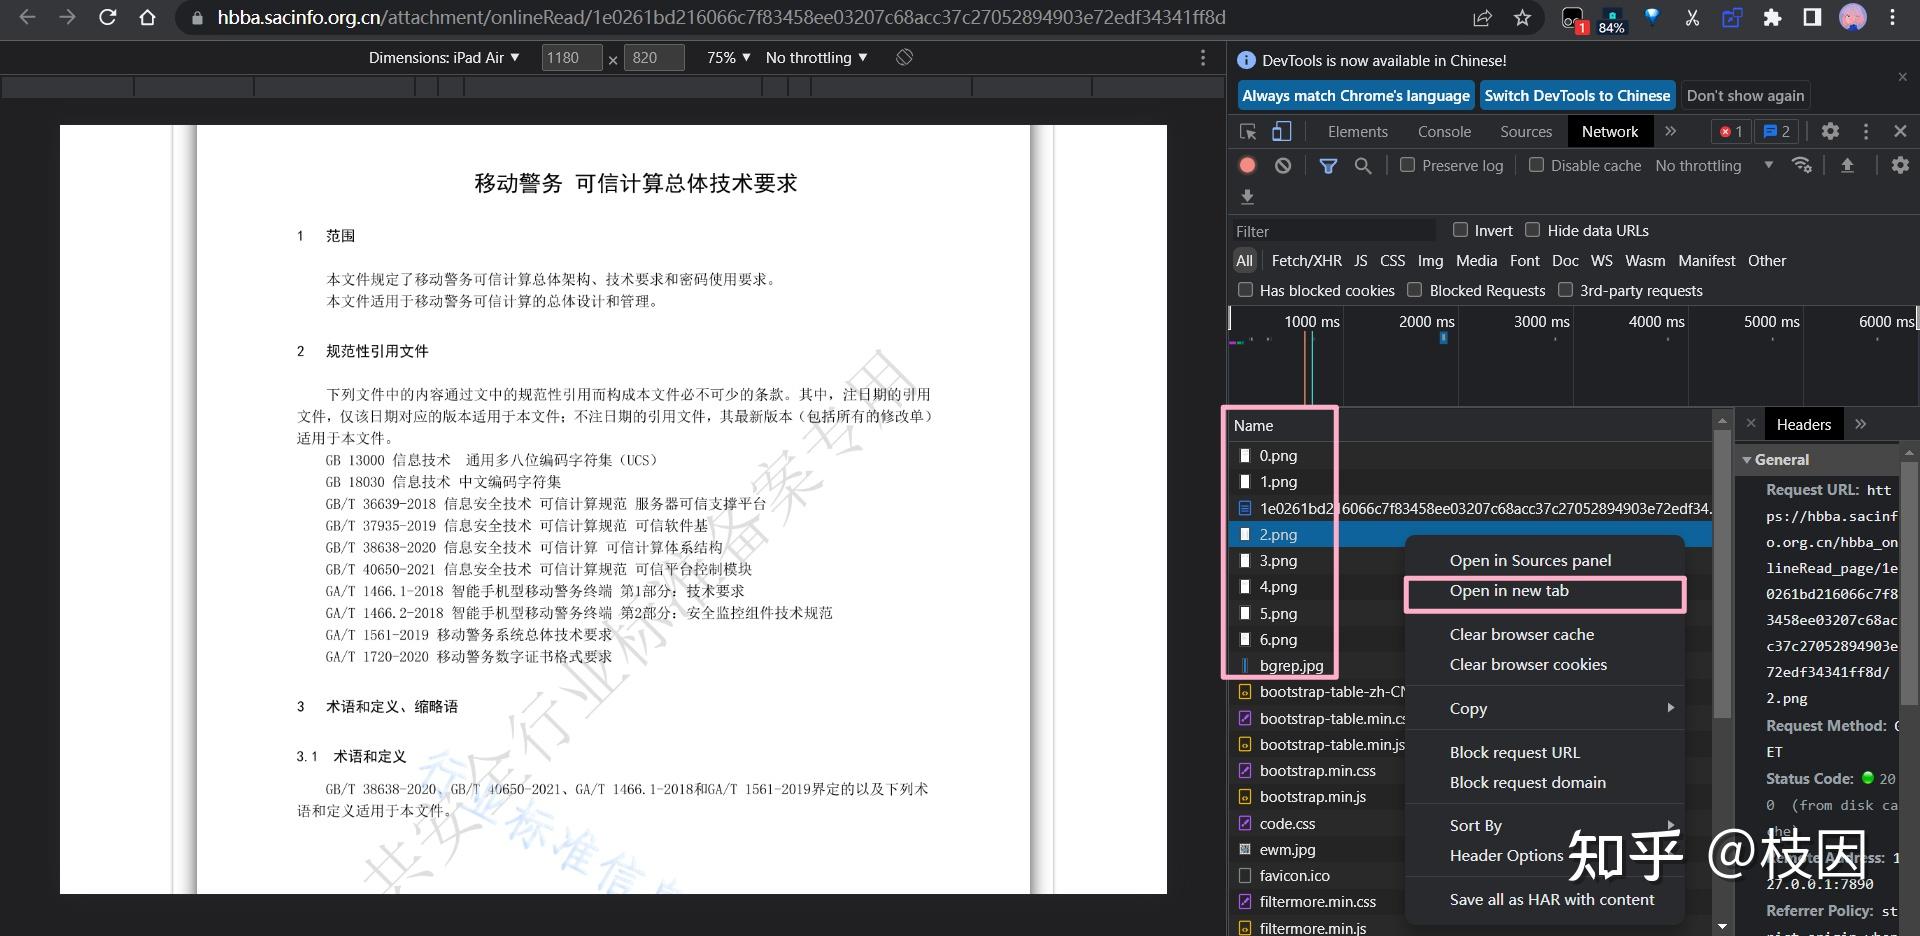Switch to the Elements tab
The height and width of the screenshot is (936, 1920).
[x=1357, y=131]
